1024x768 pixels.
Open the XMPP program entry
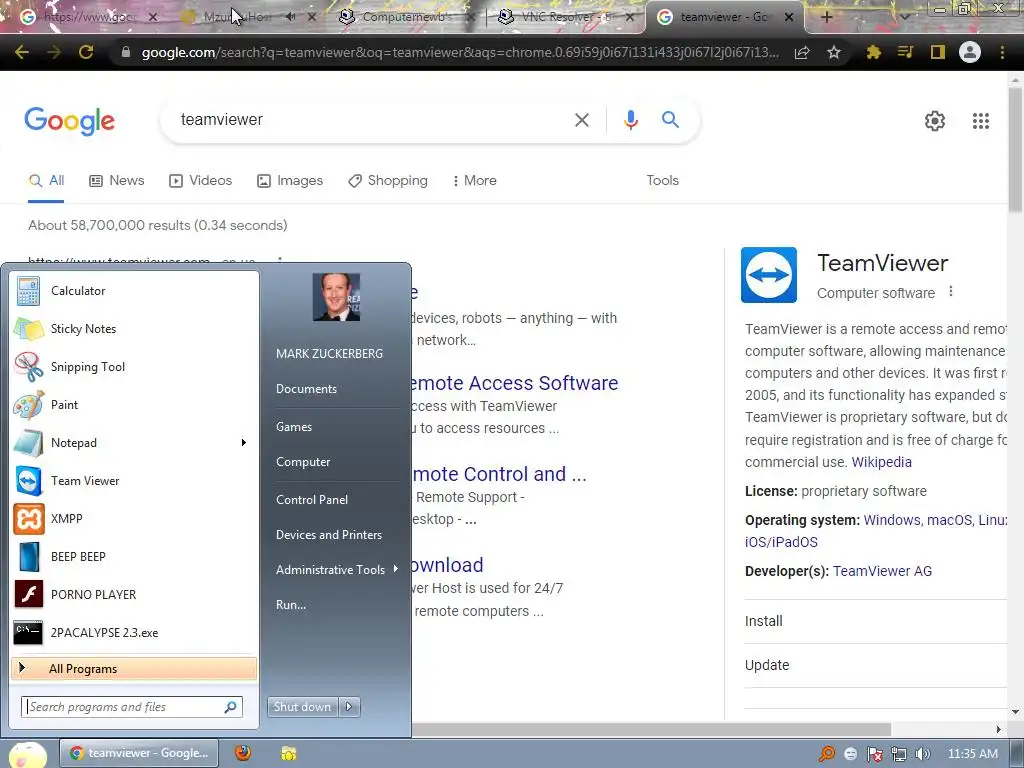pos(134,519)
